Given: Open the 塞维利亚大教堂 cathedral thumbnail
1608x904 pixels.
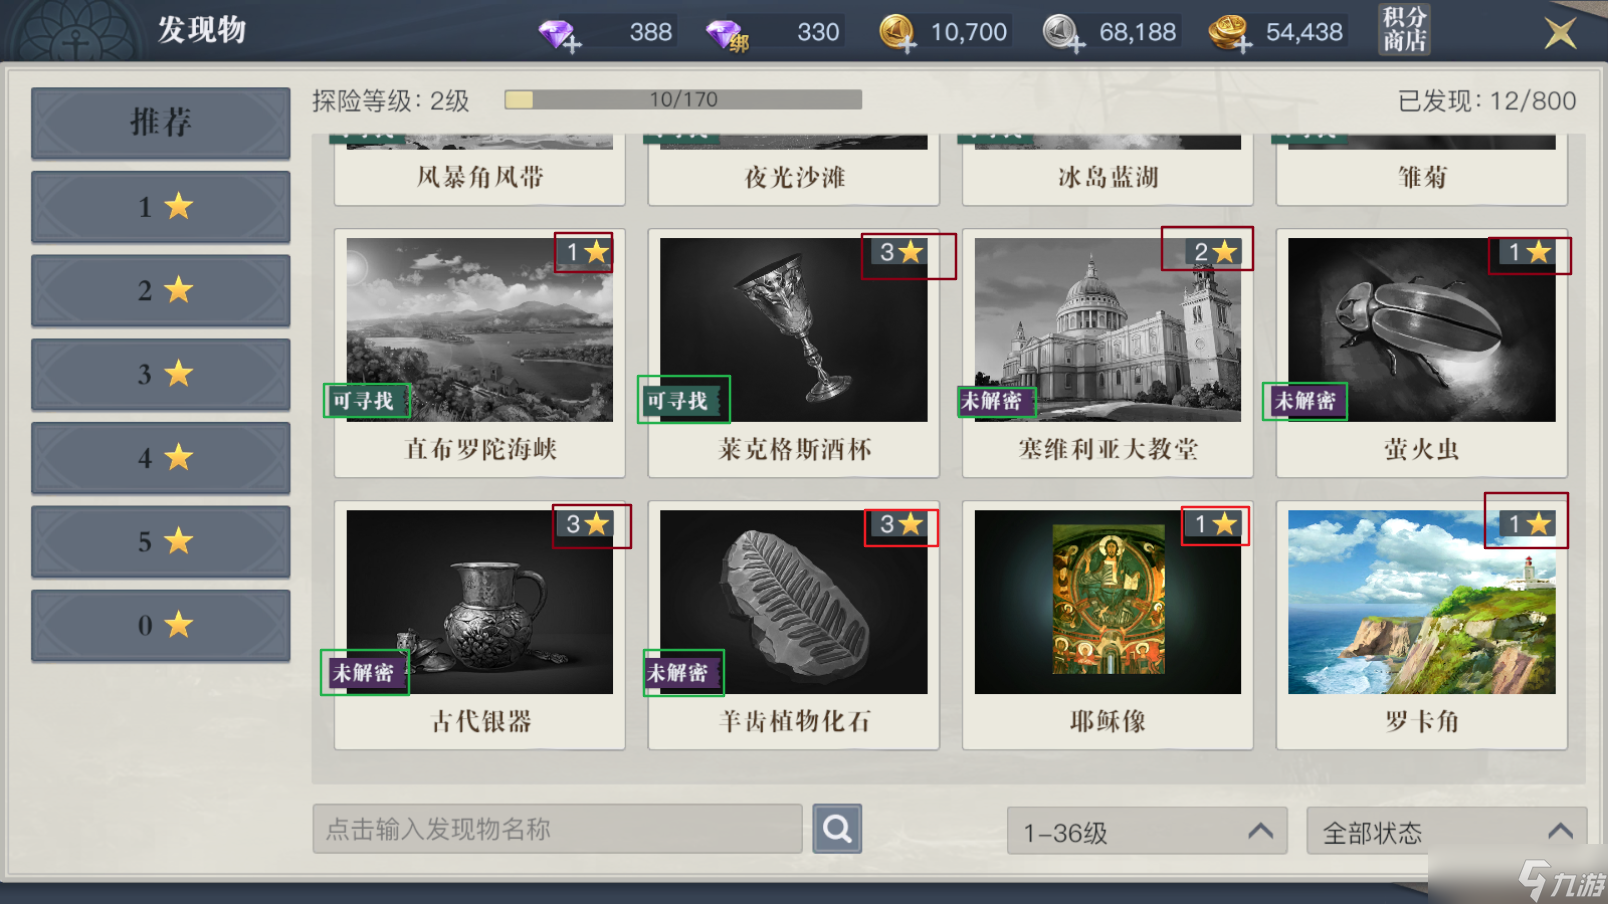Looking at the screenshot, I should coord(1108,330).
